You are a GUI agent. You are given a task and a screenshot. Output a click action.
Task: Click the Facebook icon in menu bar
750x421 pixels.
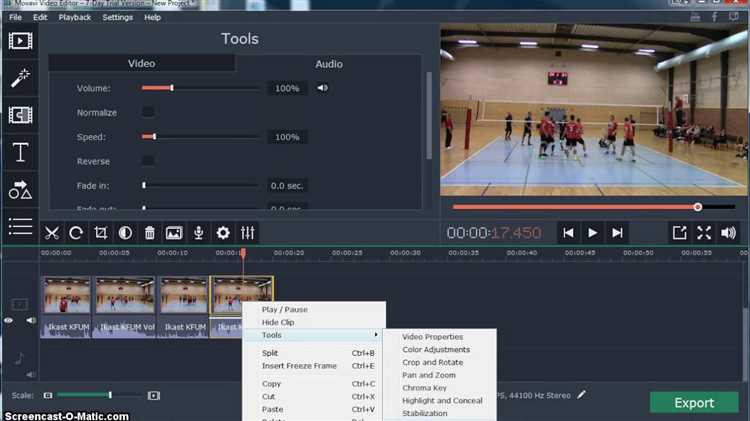coord(715,17)
